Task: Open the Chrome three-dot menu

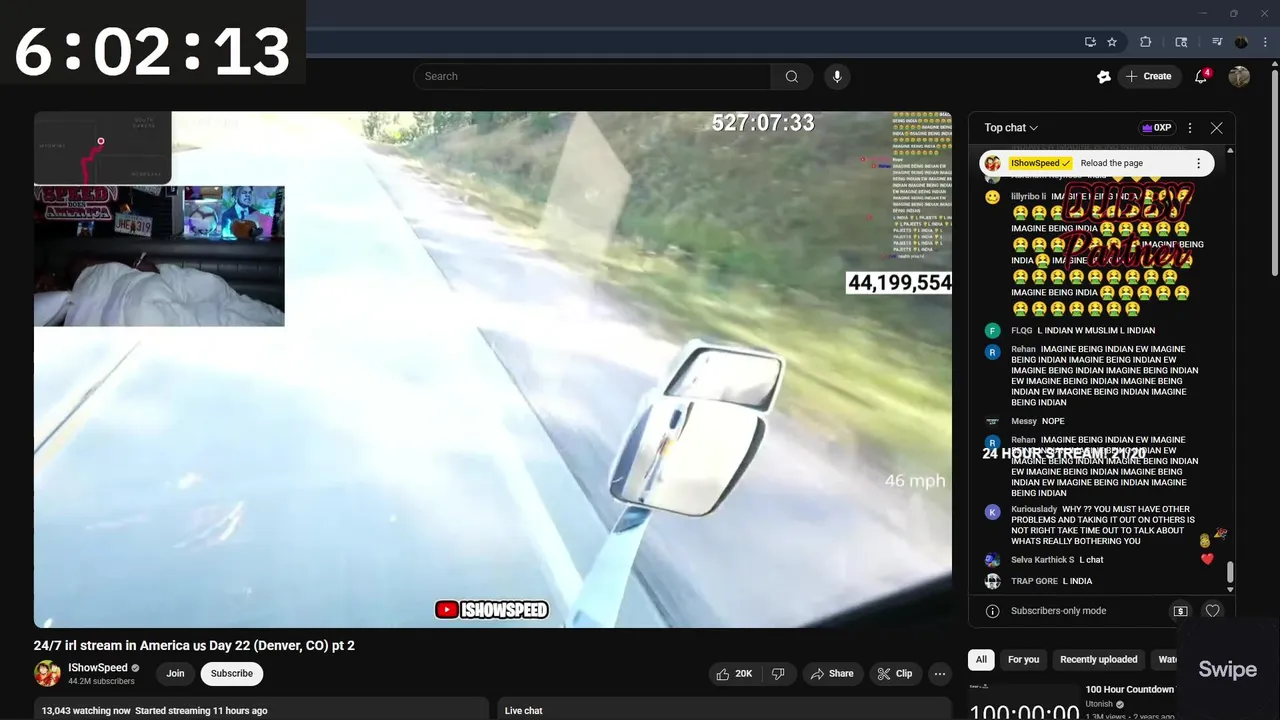Action: [x=1265, y=42]
